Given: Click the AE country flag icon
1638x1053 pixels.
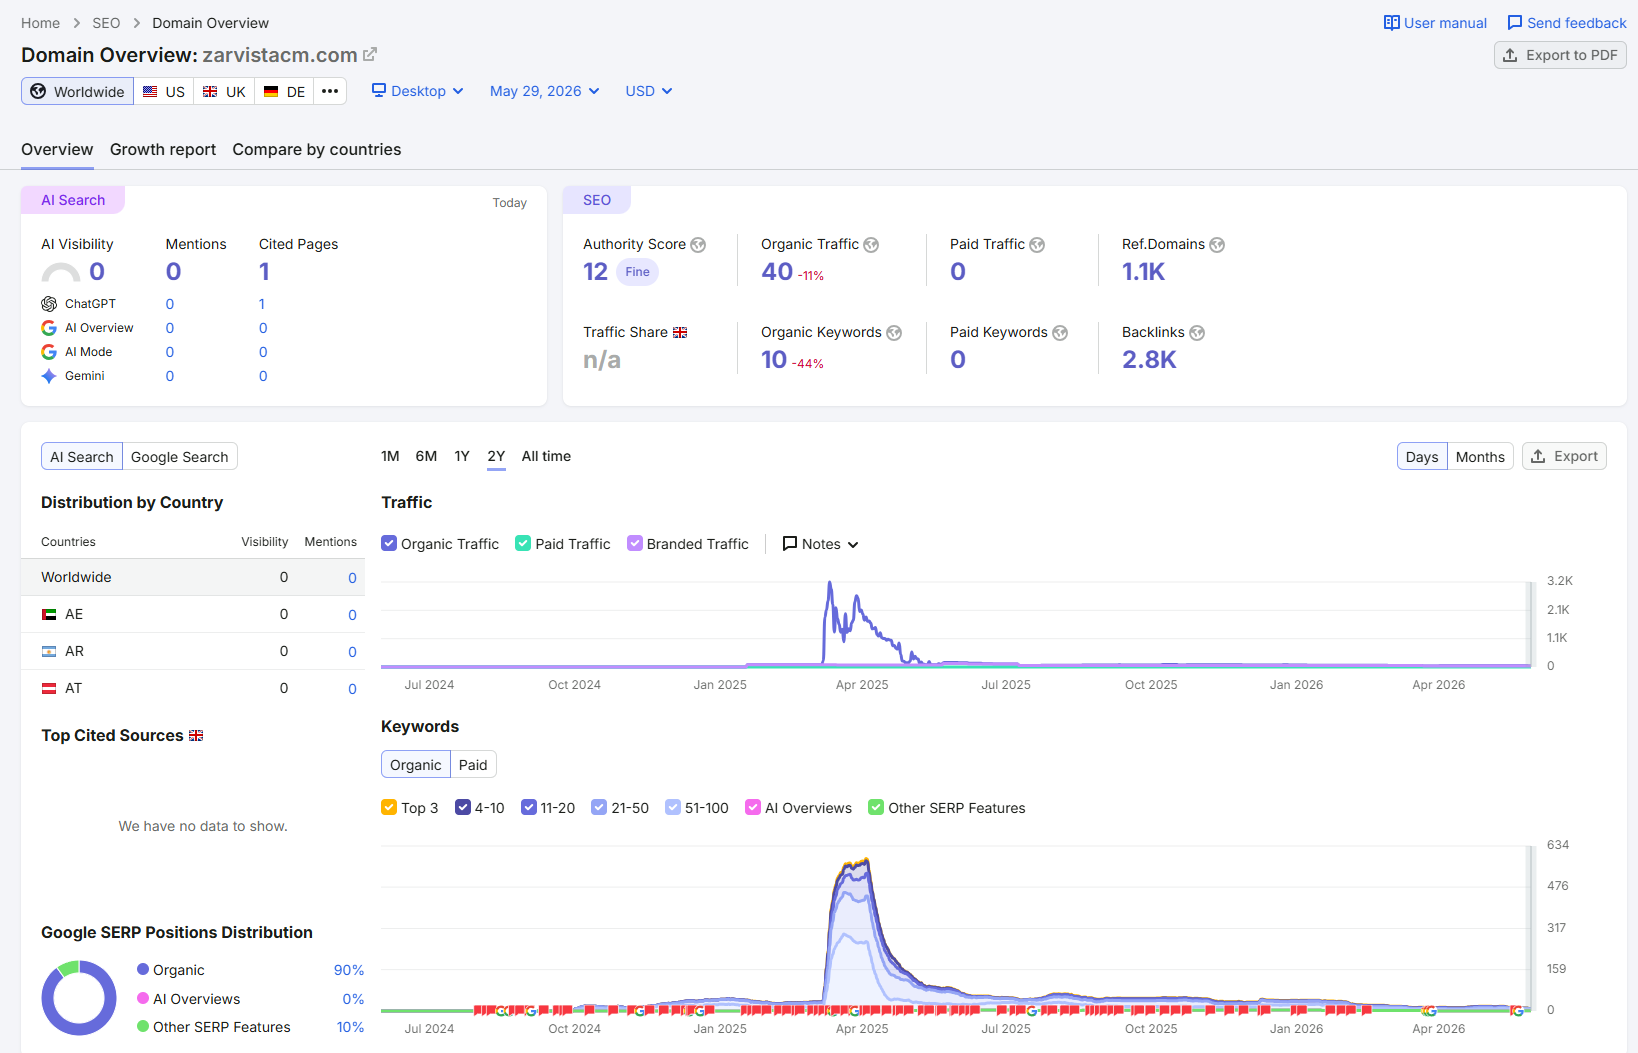Looking at the screenshot, I should (x=49, y=615).
